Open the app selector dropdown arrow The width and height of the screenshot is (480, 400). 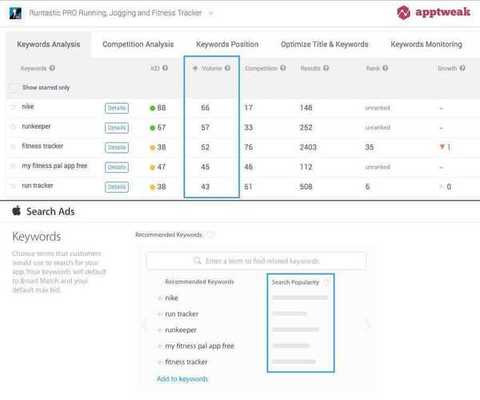click(x=211, y=13)
